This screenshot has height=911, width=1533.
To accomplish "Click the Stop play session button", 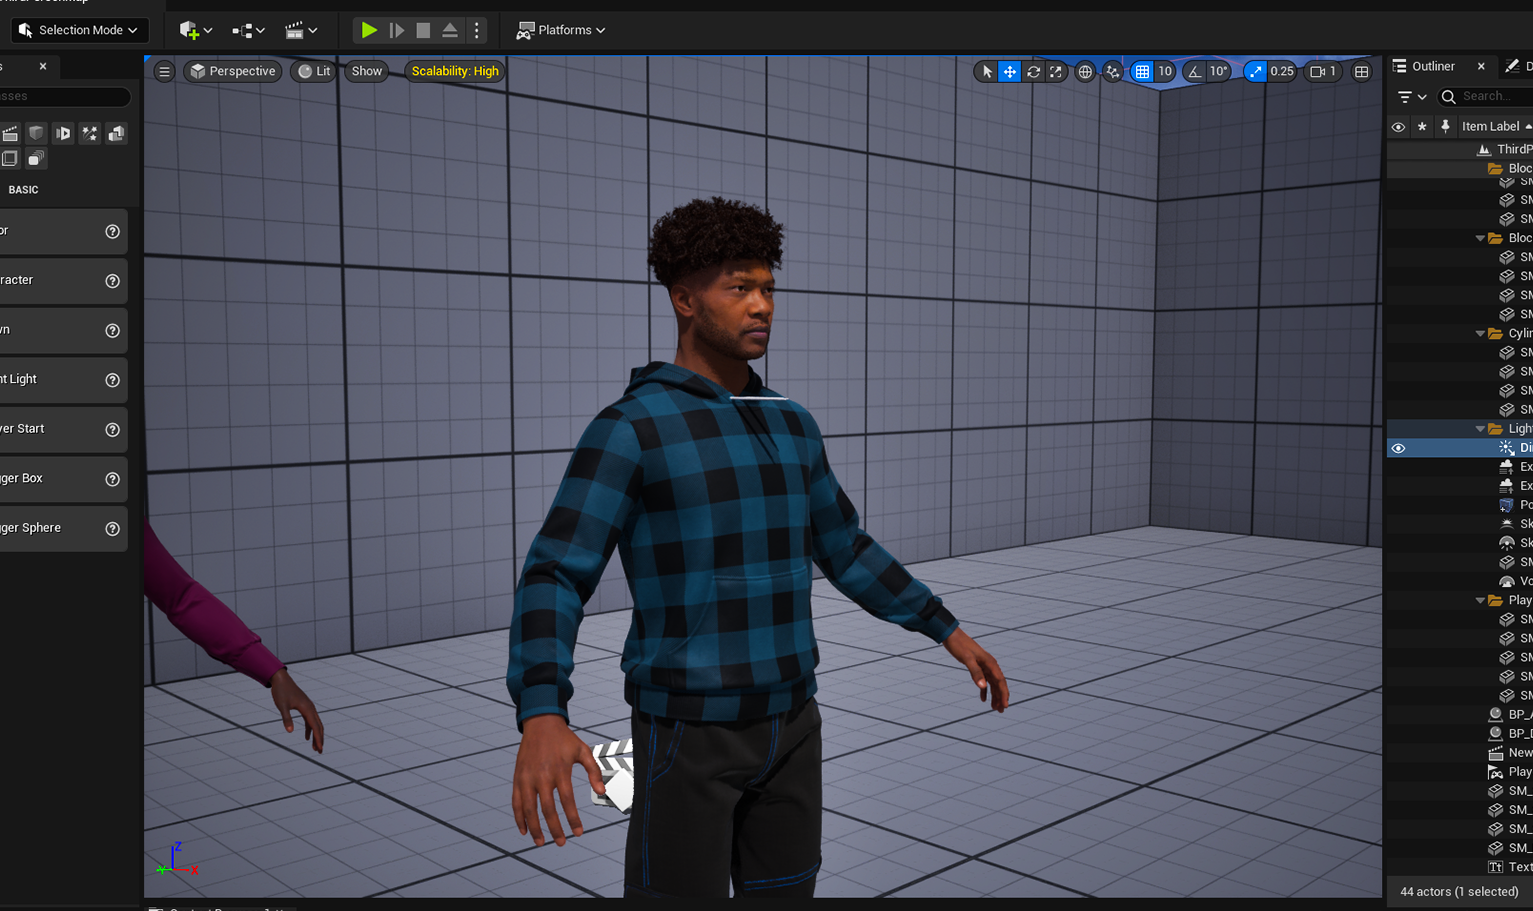I will (x=423, y=30).
